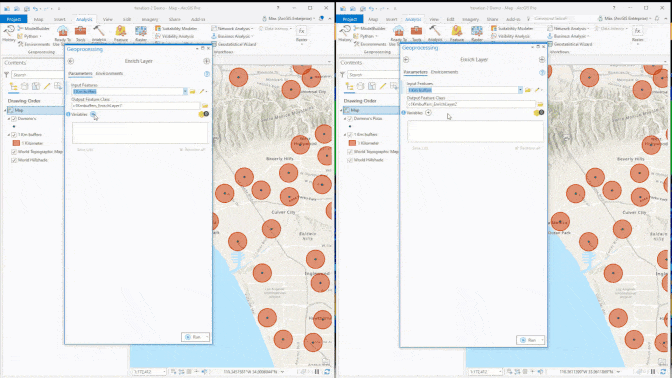Image resolution: width=672 pixels, height=378 pixels.
Task: Open the Tools toolbox in right window
Action: tap(417, 33)
